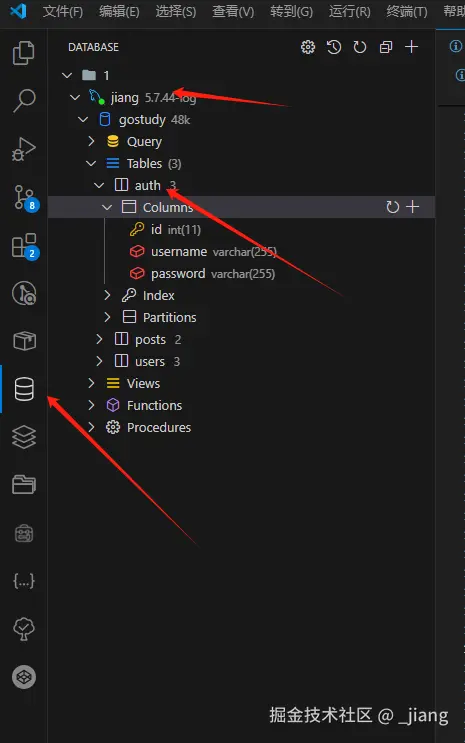Collapse the Tables (3) node

tap(91, 163)
